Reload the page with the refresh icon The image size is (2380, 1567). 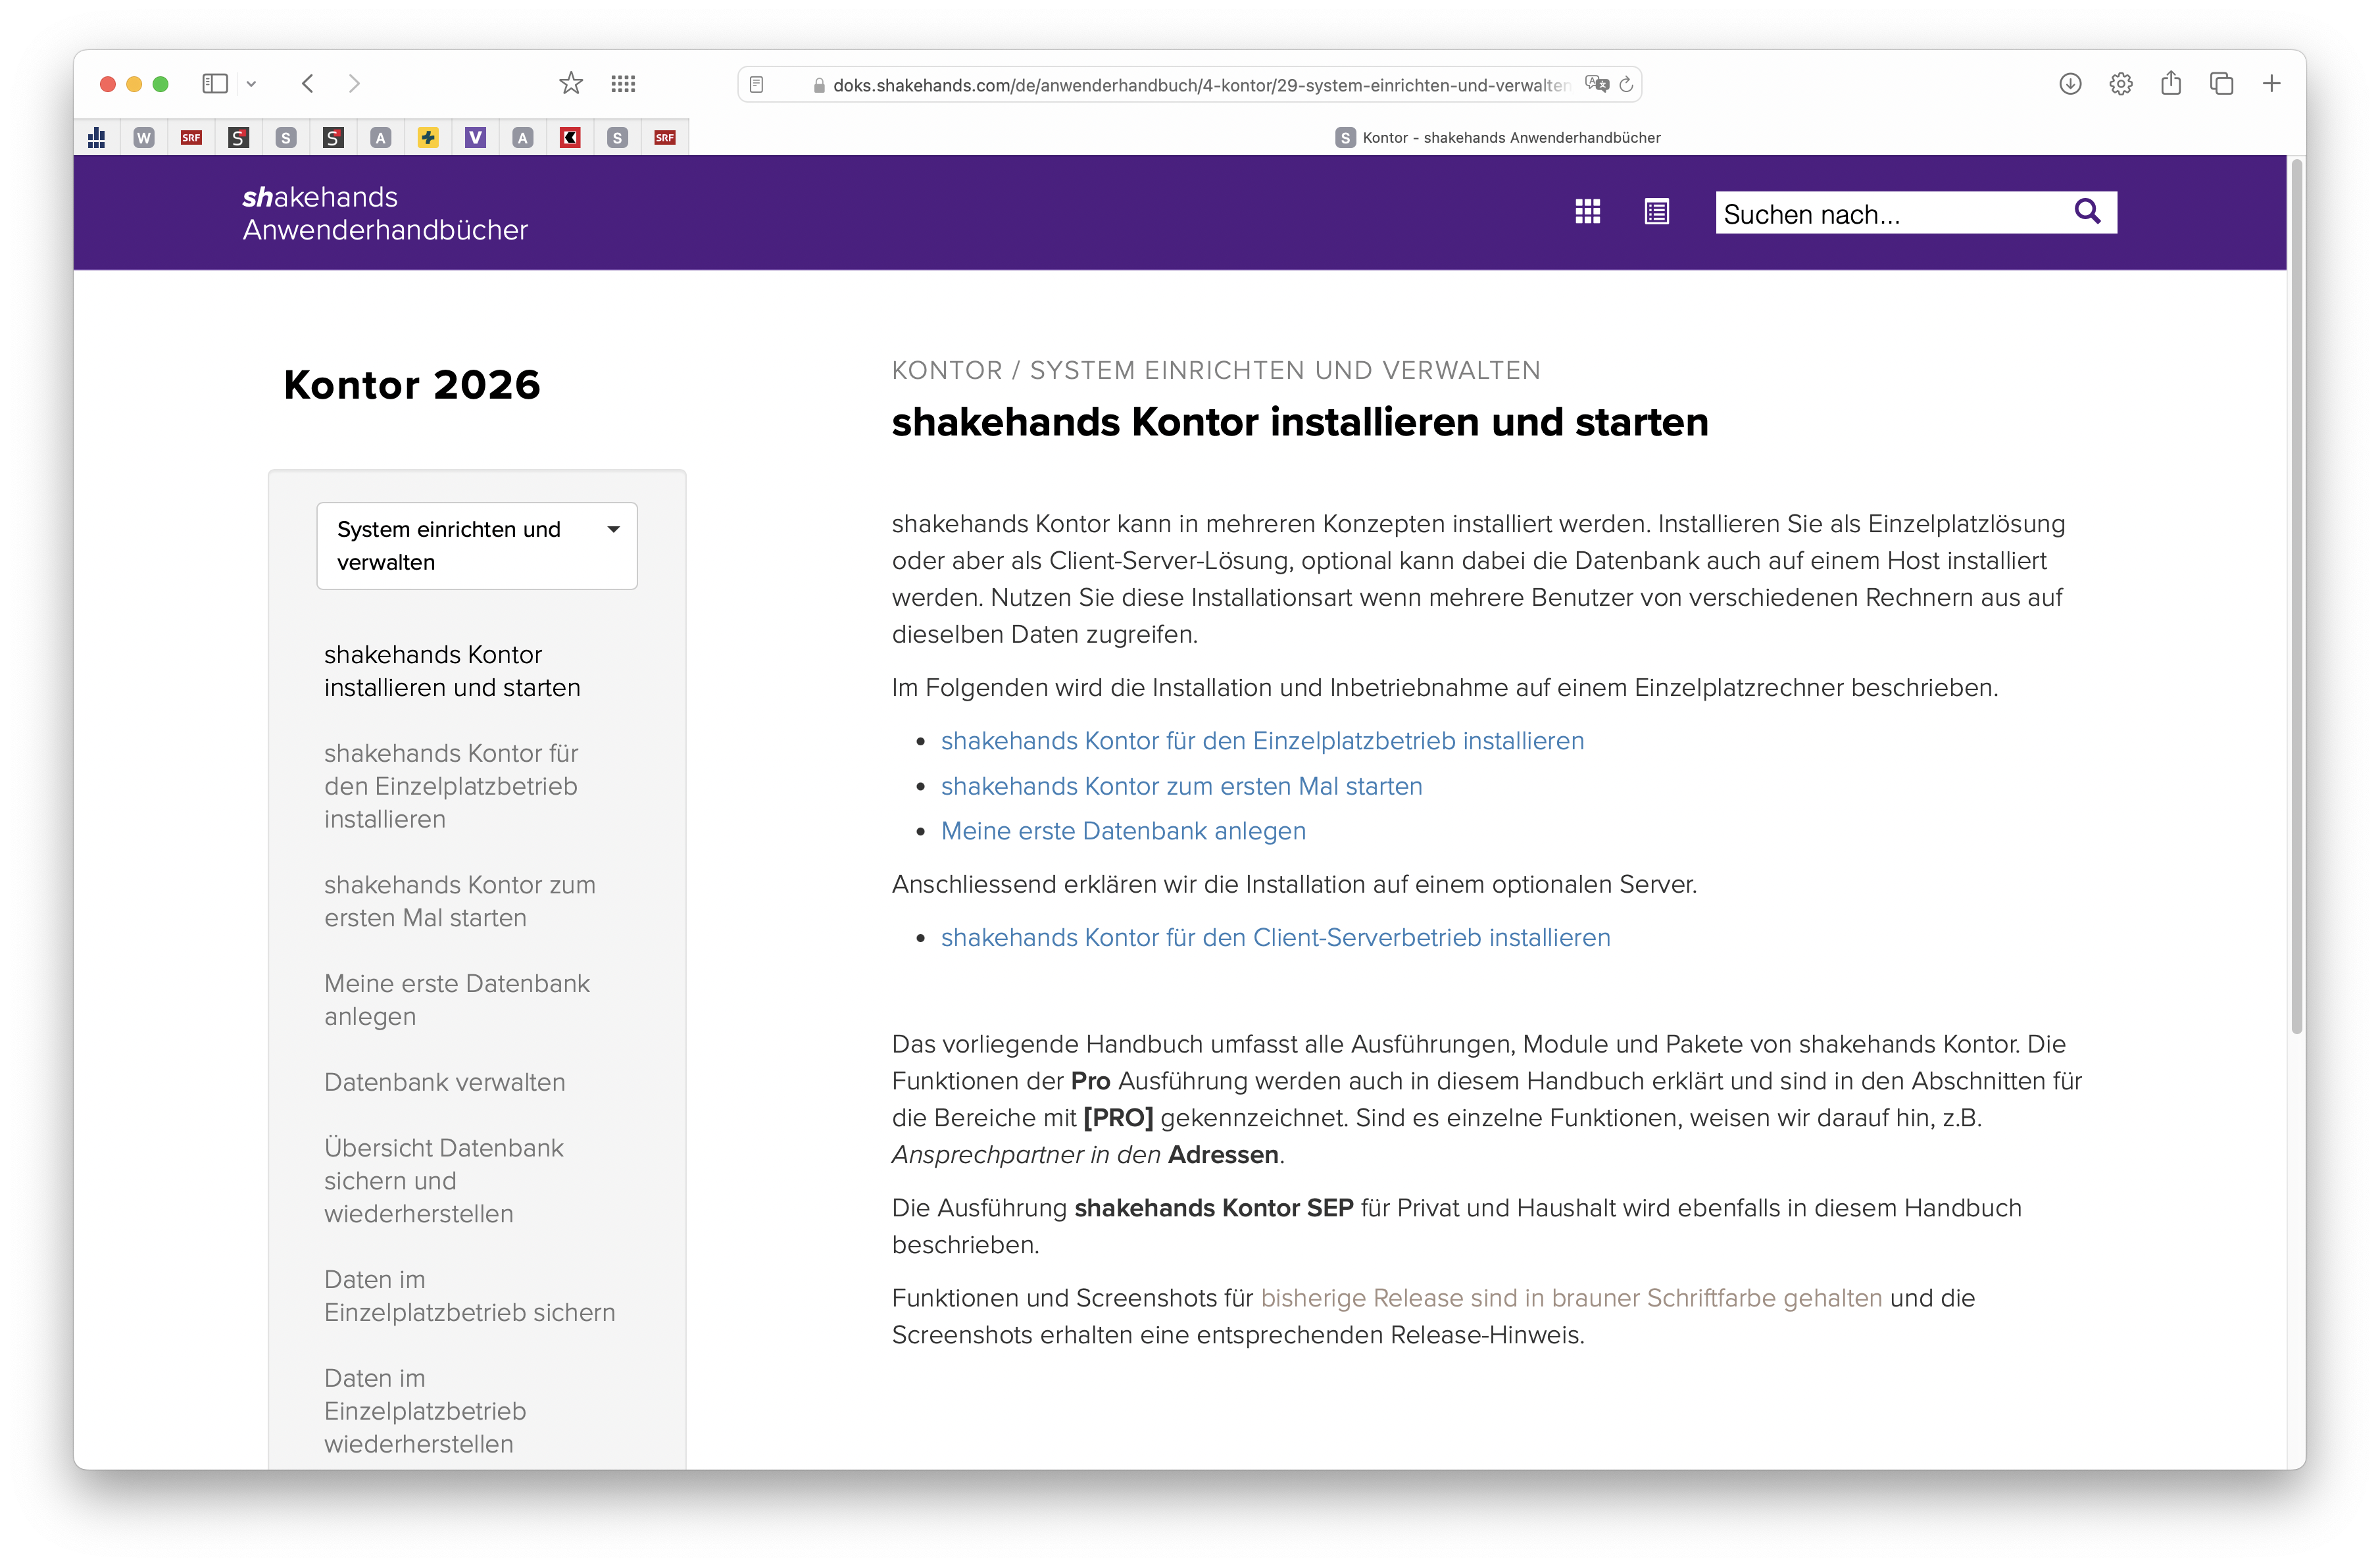point(1626,85)
